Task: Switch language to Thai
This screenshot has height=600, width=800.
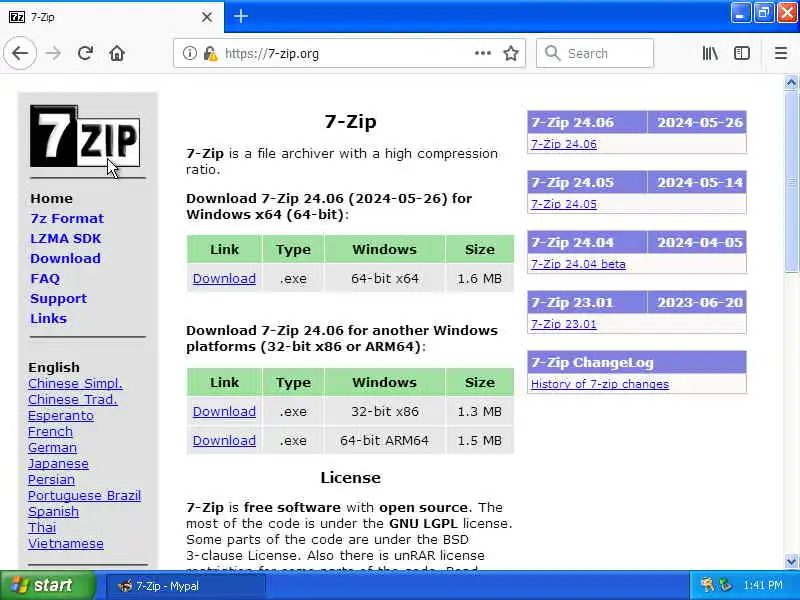Action: (42, 528)
